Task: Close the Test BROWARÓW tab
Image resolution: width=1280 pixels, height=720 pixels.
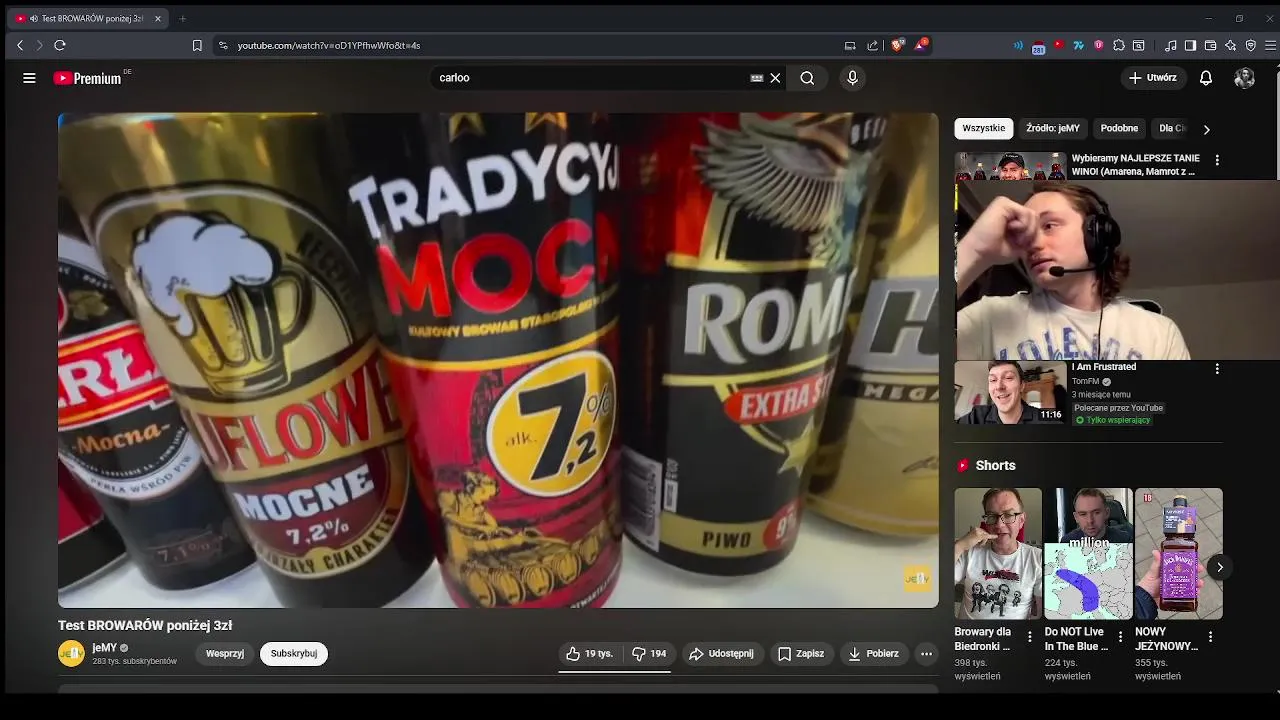Action: pyautogui.click(x=158, y=18)
